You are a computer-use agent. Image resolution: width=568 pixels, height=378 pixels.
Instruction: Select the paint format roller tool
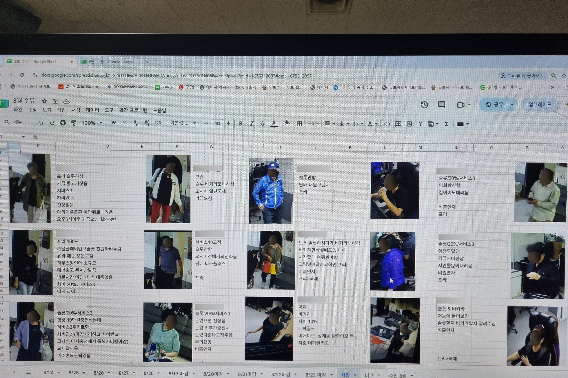pos(74,123)
